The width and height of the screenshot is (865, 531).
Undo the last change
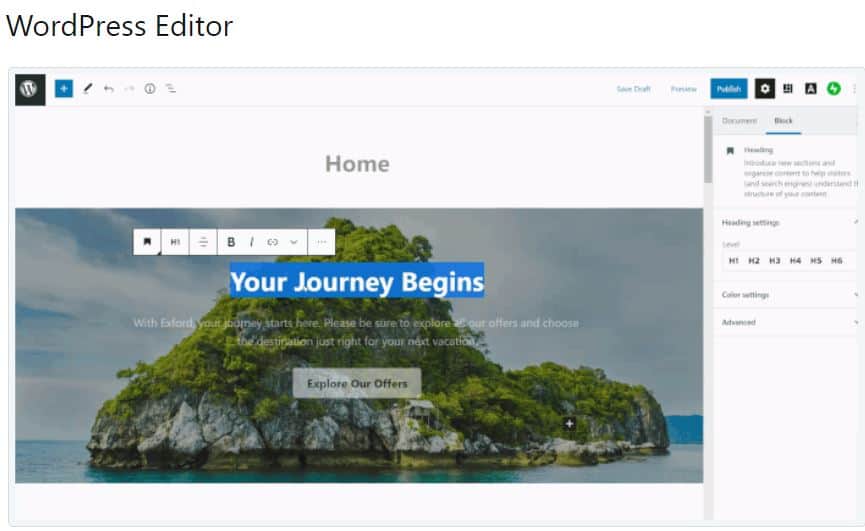[x=109, y=89]
